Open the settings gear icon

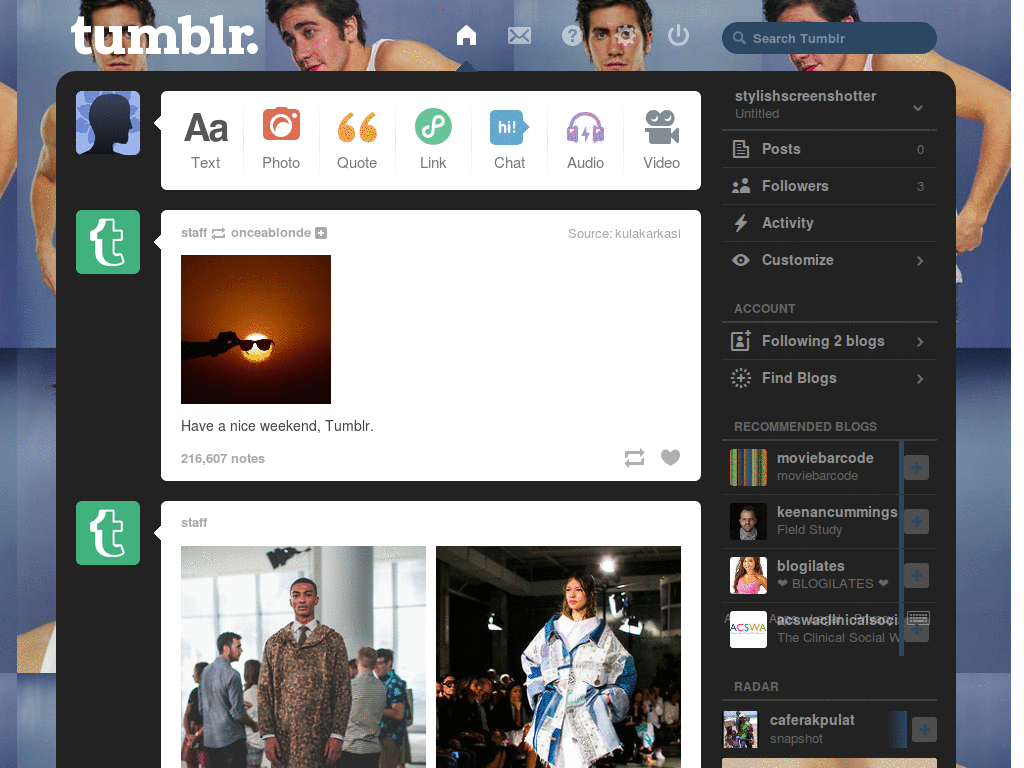626,35
